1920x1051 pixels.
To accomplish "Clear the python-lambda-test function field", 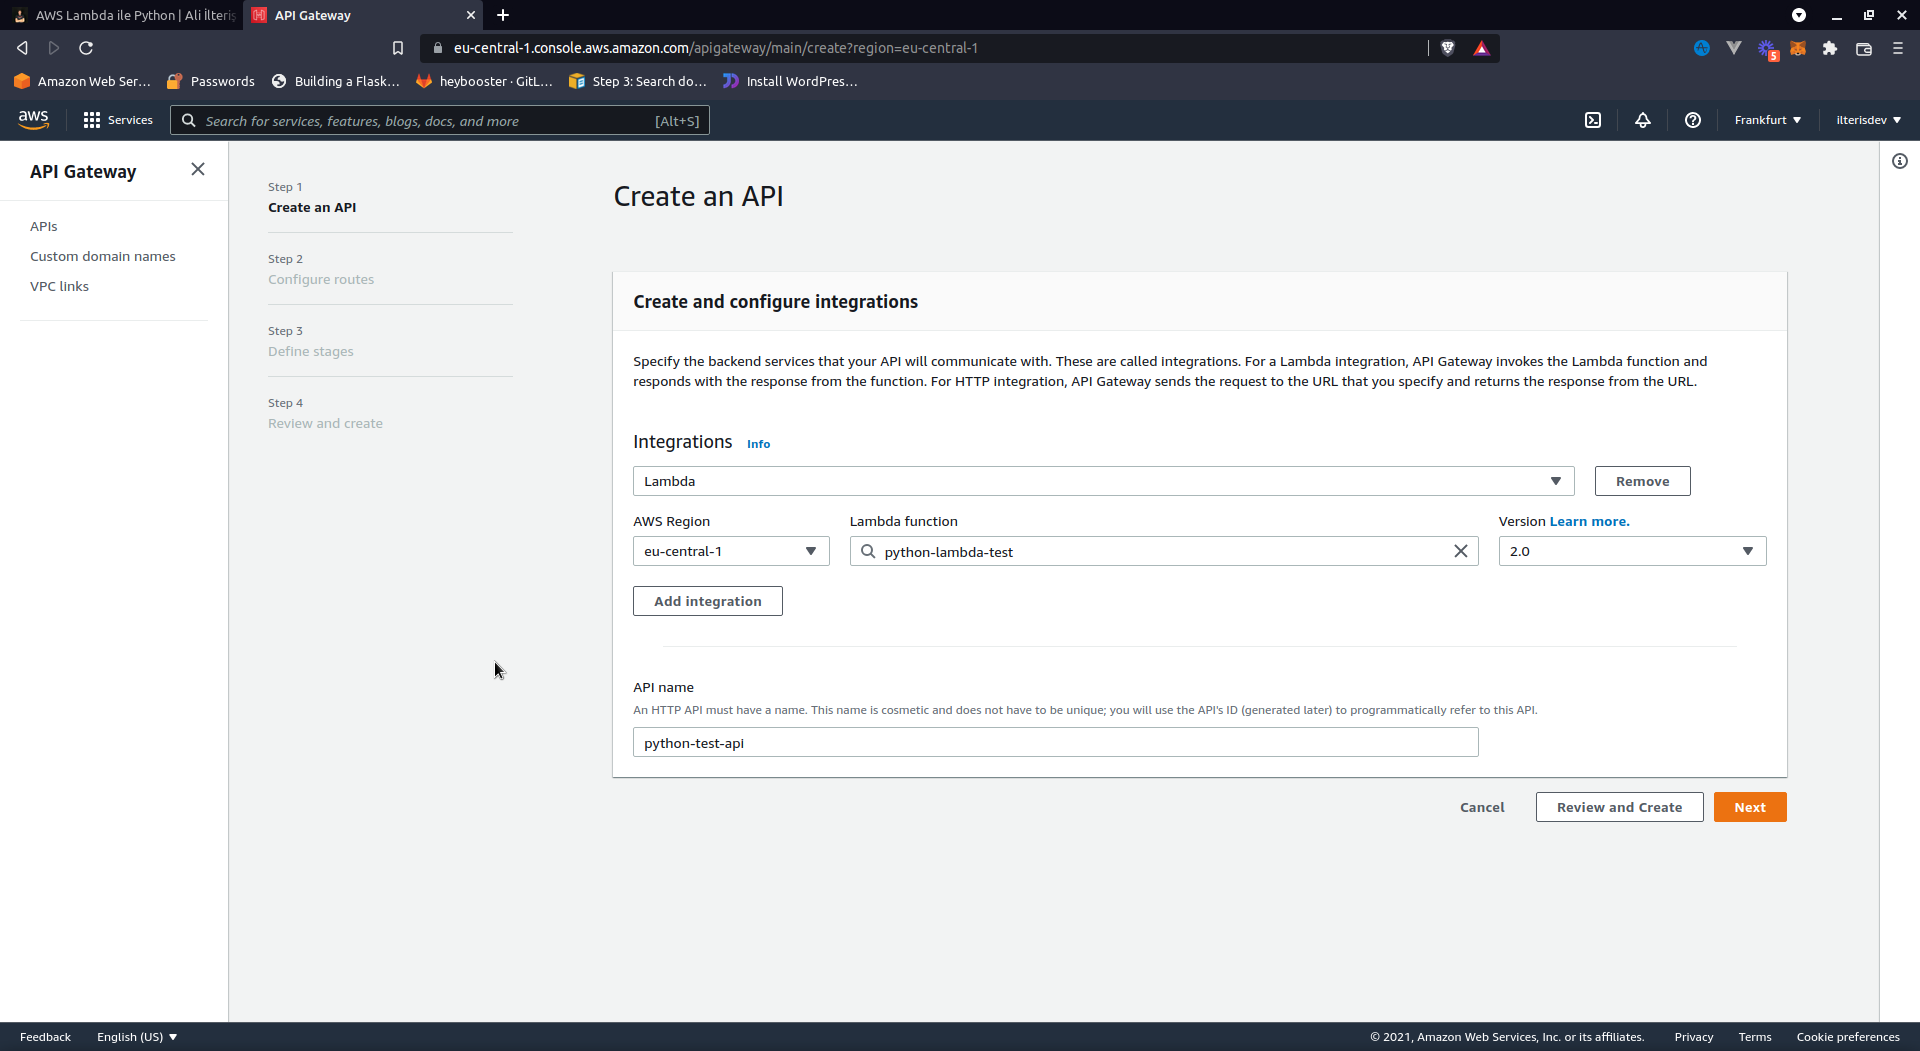I will click(x=1460, y=551).
